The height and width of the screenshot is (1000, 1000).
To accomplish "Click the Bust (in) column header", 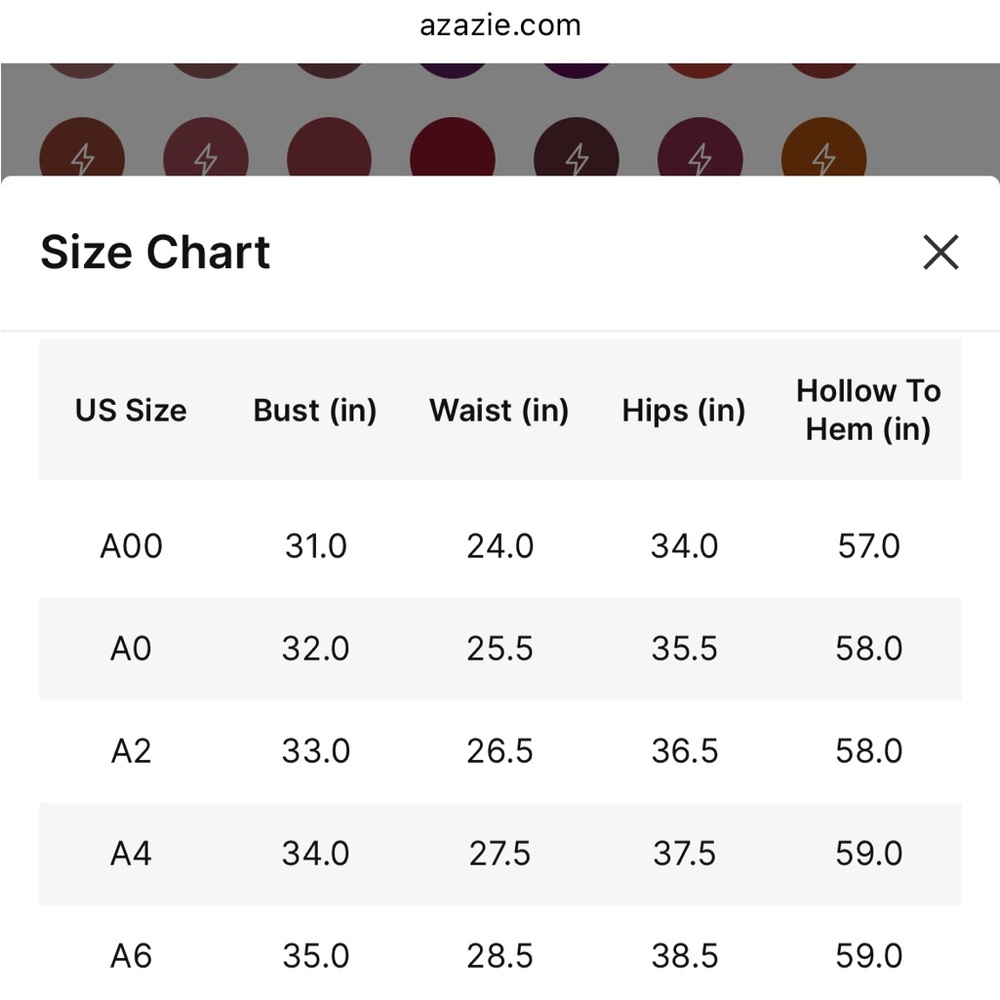I will (315, 410).
